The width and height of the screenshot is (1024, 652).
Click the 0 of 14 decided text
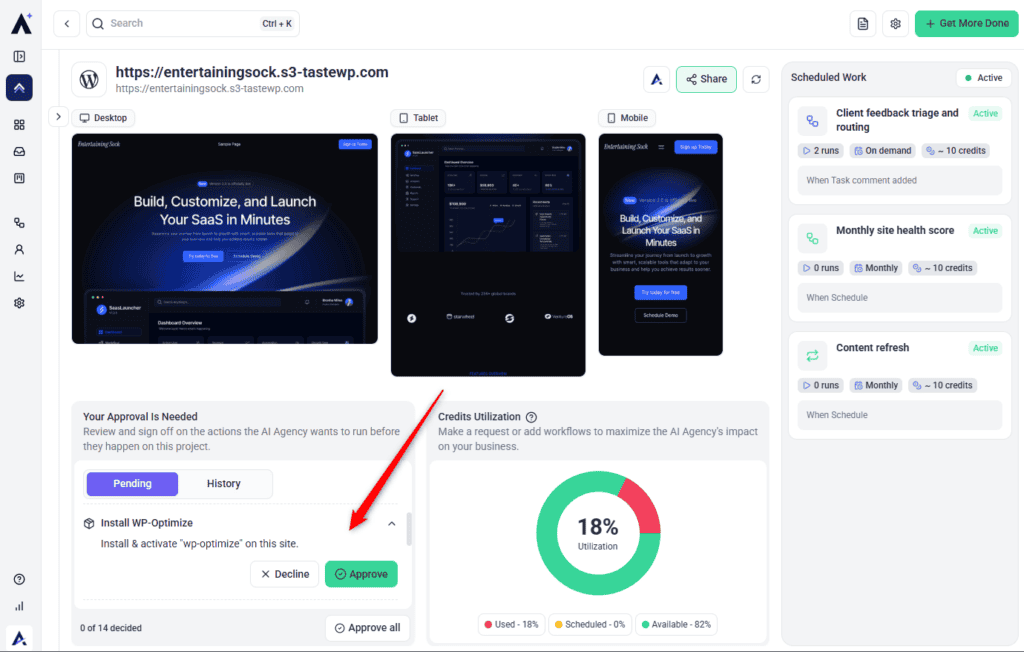[111, 628]
